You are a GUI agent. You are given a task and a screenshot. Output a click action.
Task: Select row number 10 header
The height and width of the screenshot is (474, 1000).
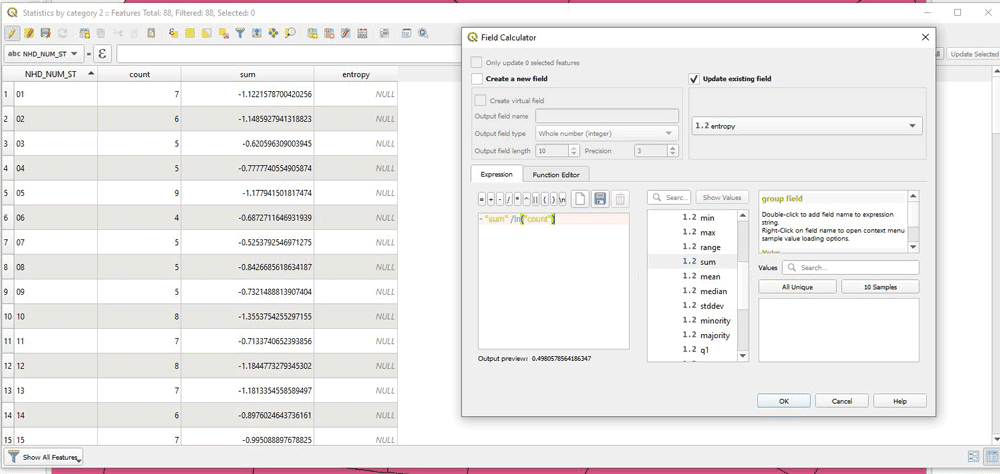pyautogui.click(x=6, y=316)
